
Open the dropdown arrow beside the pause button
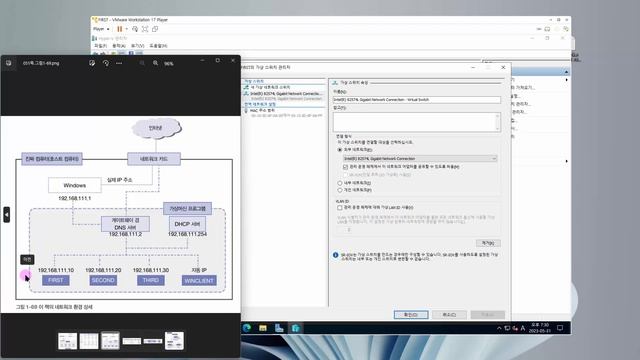(x=126, y=29)
